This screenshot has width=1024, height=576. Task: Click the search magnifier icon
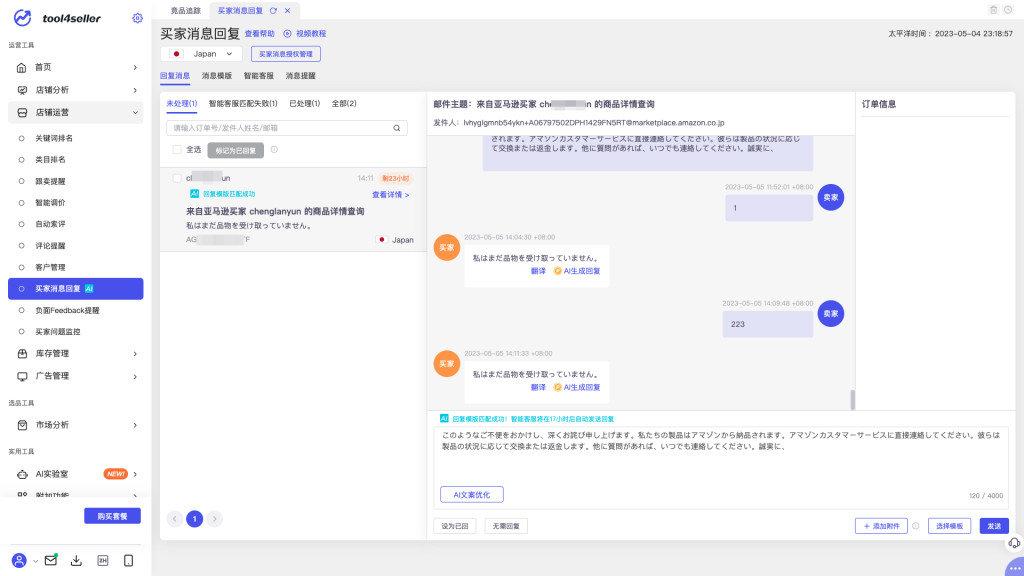click(396, 128)
